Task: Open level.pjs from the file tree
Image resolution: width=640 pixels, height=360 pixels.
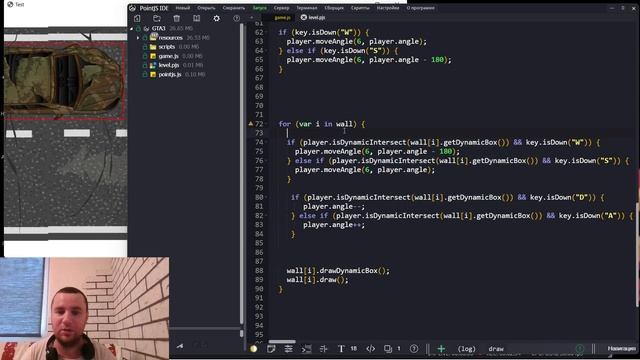Action: point(169,65)
